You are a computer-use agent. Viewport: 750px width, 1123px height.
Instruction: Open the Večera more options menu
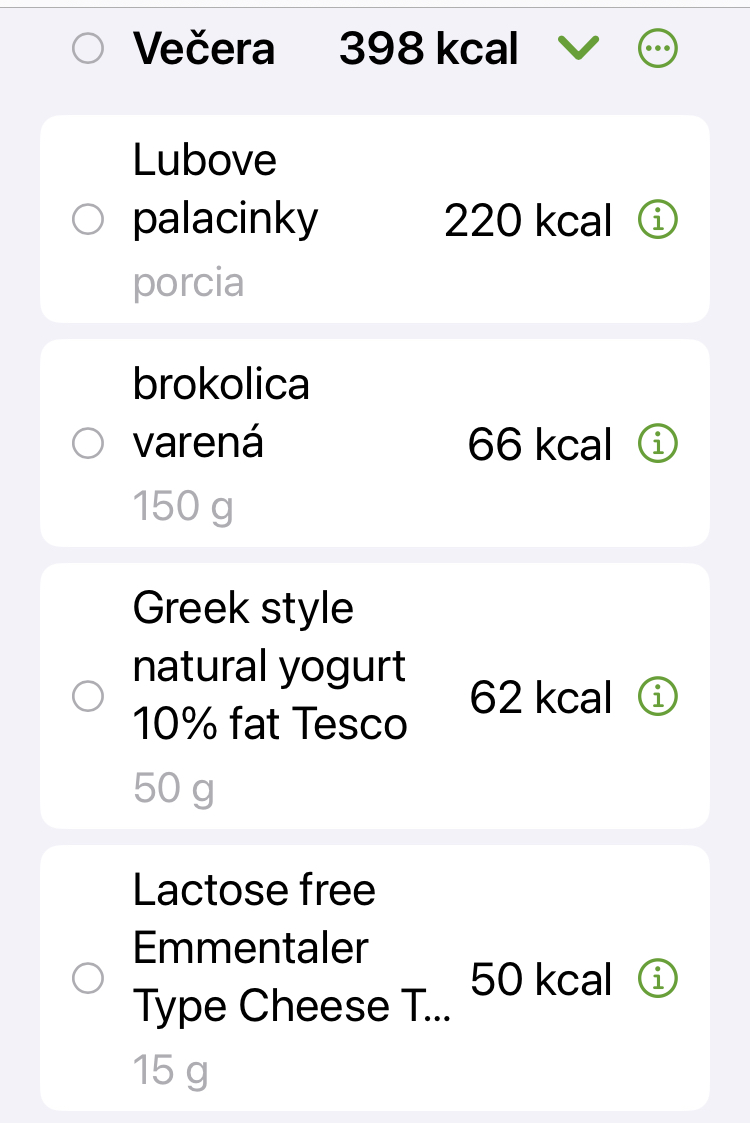point(657,48)
